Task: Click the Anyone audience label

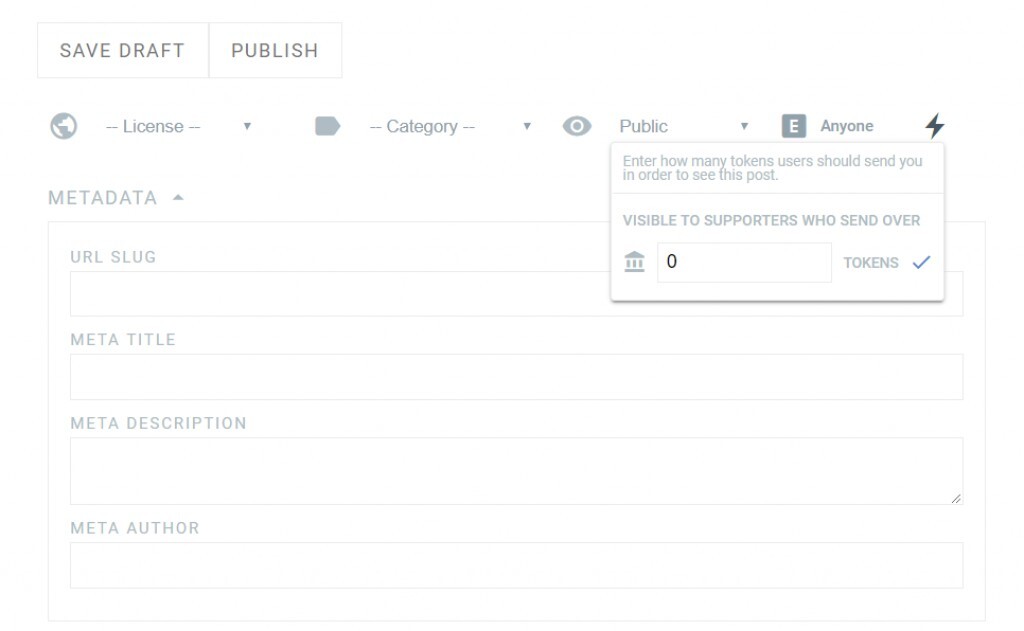Action: coord(847,126)
